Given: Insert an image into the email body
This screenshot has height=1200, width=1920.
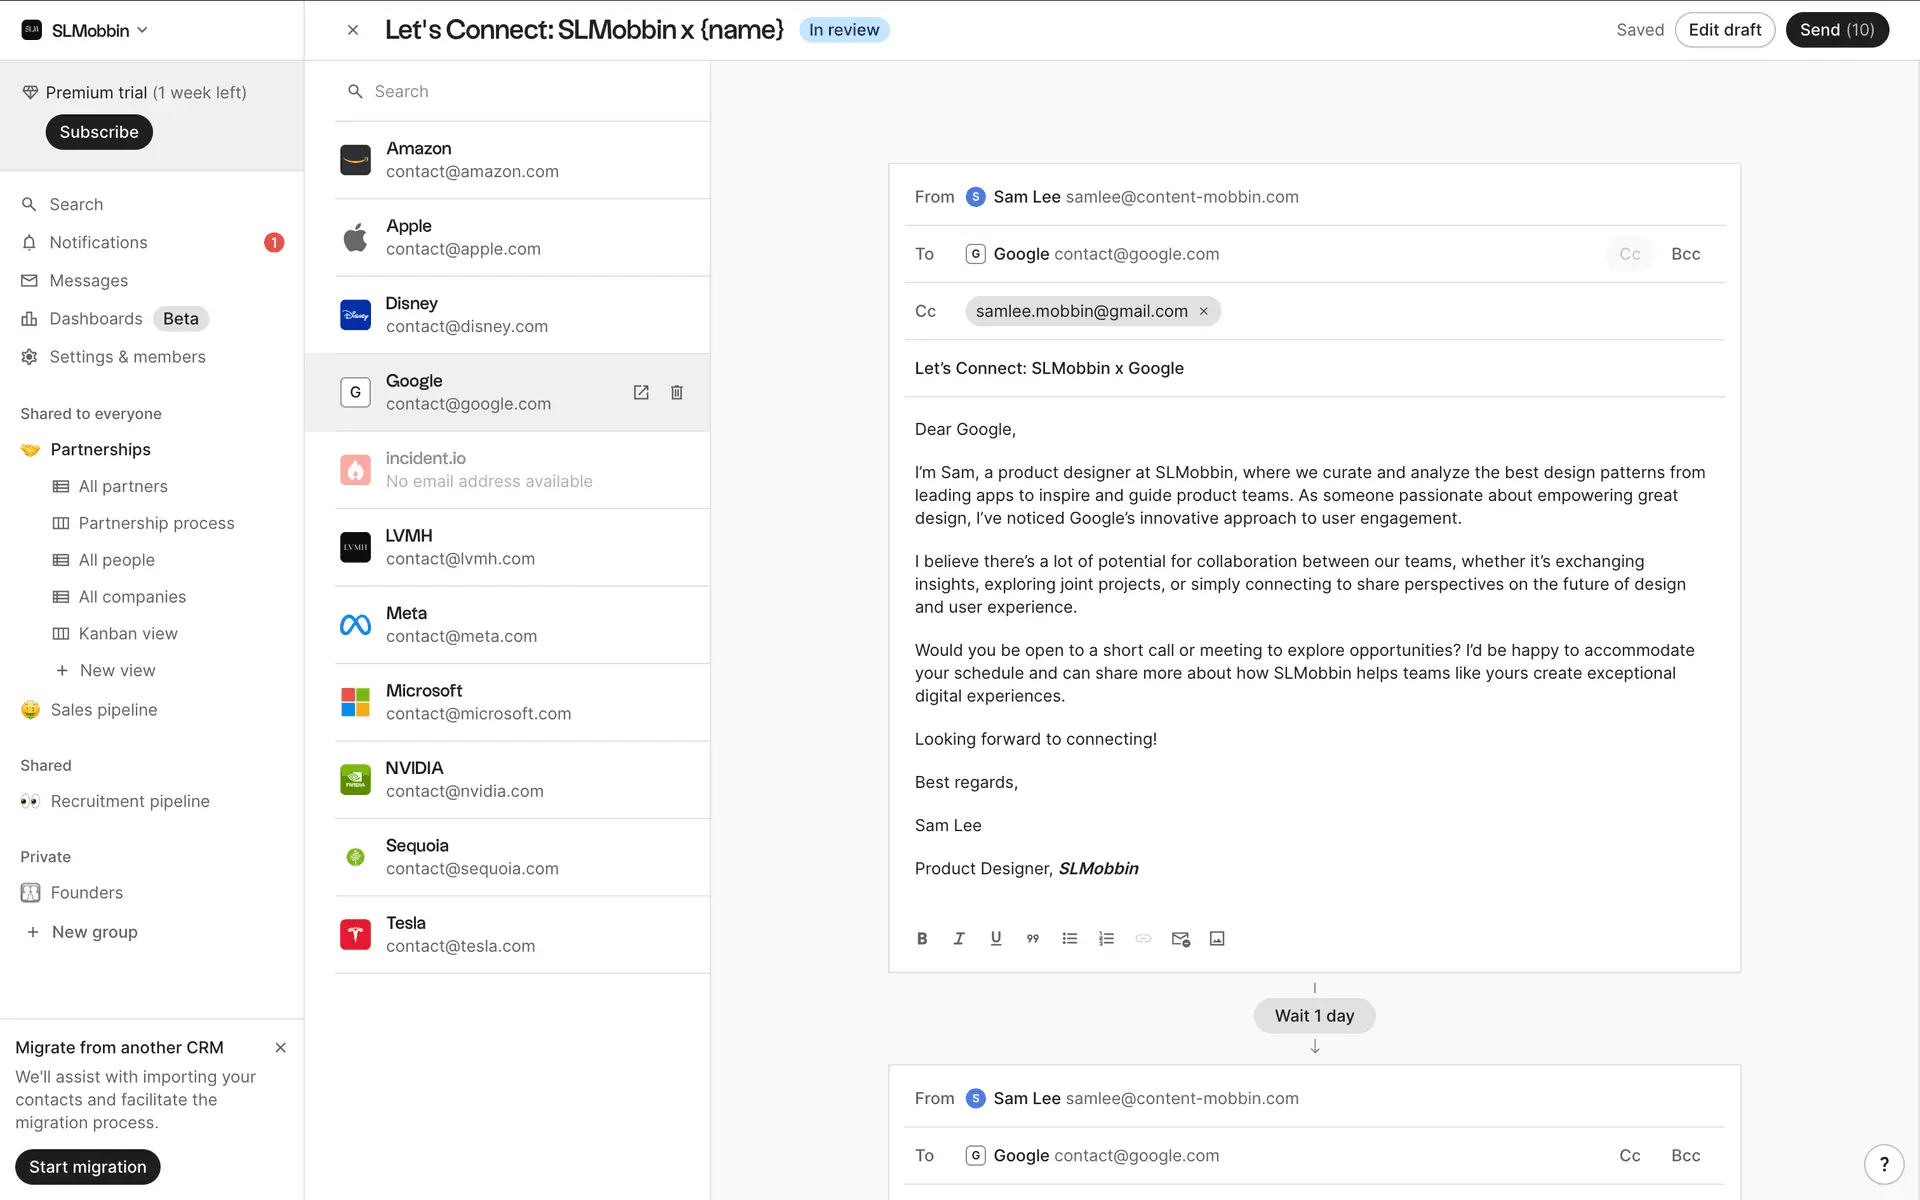Looking at the screenshot, I should [x=1217, y=938].
